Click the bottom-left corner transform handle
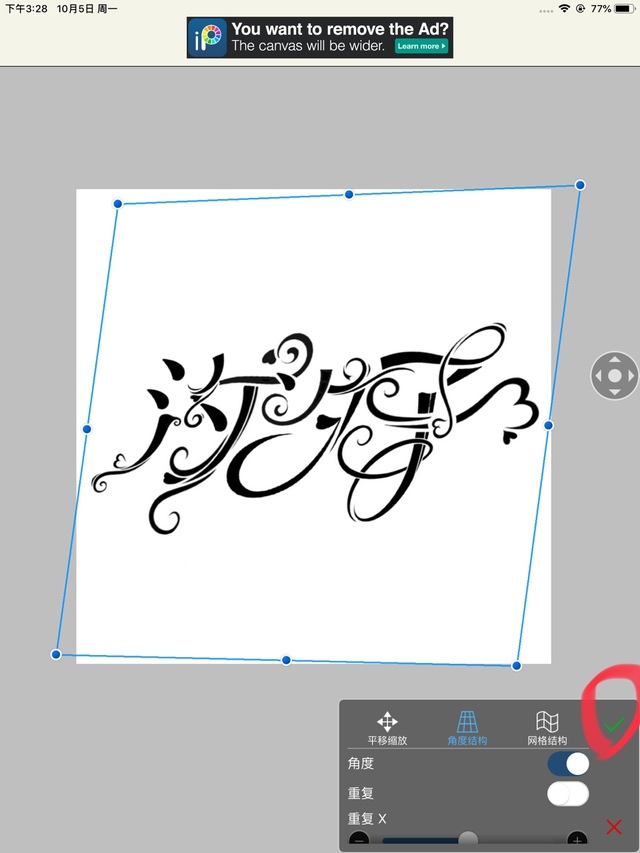The width and height of the screenshot is (640, 853). coord(56,654)
